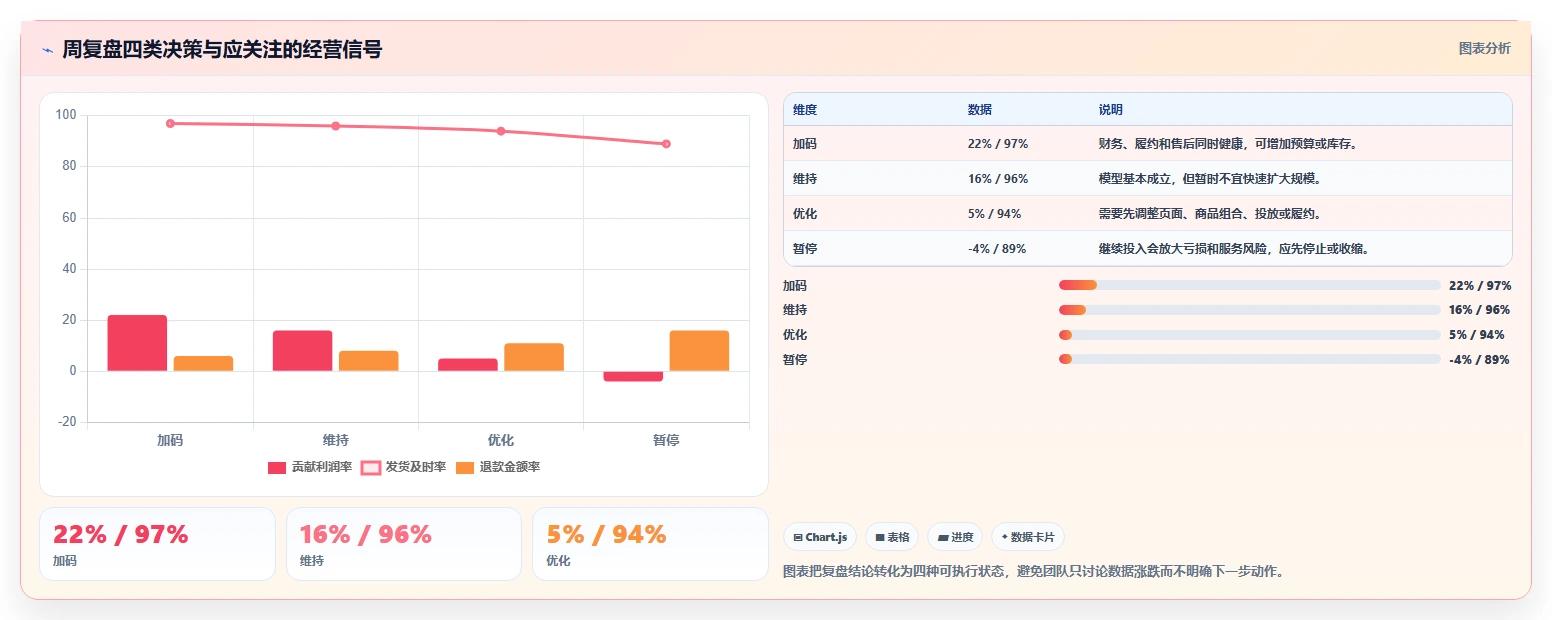Click the 图表把复盘结论 footer description
Image resolution: width=1552 pixels, height=620 pixels.
pyautogui.click(x=1034, y=571)
